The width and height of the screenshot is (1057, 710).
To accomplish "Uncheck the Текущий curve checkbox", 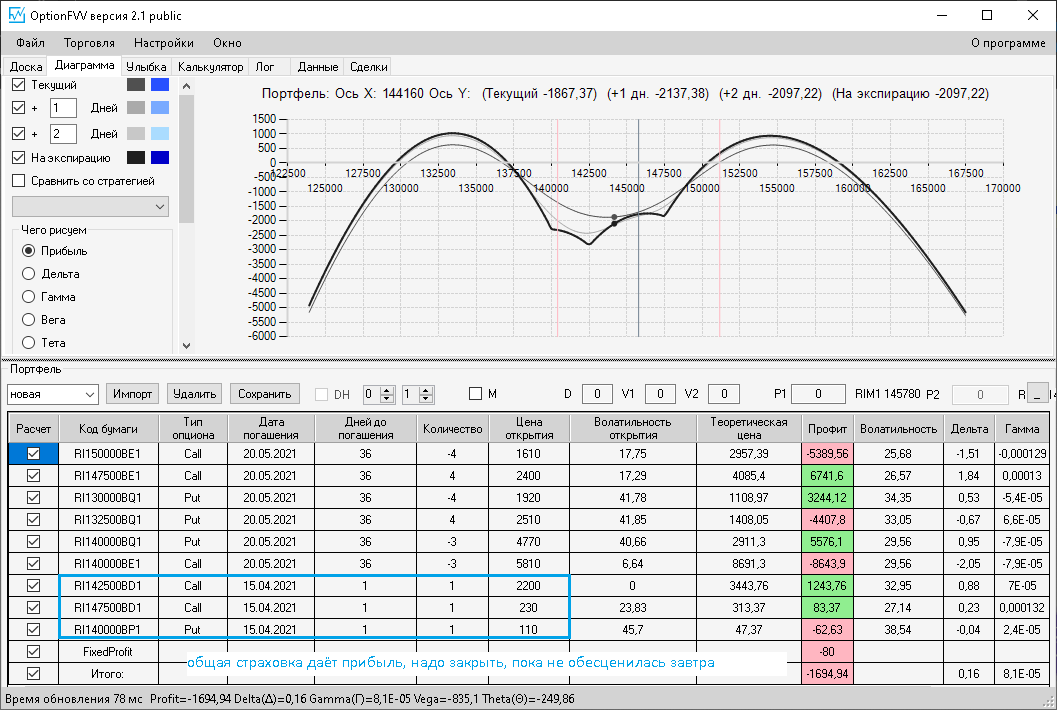I will pos(18,85).
